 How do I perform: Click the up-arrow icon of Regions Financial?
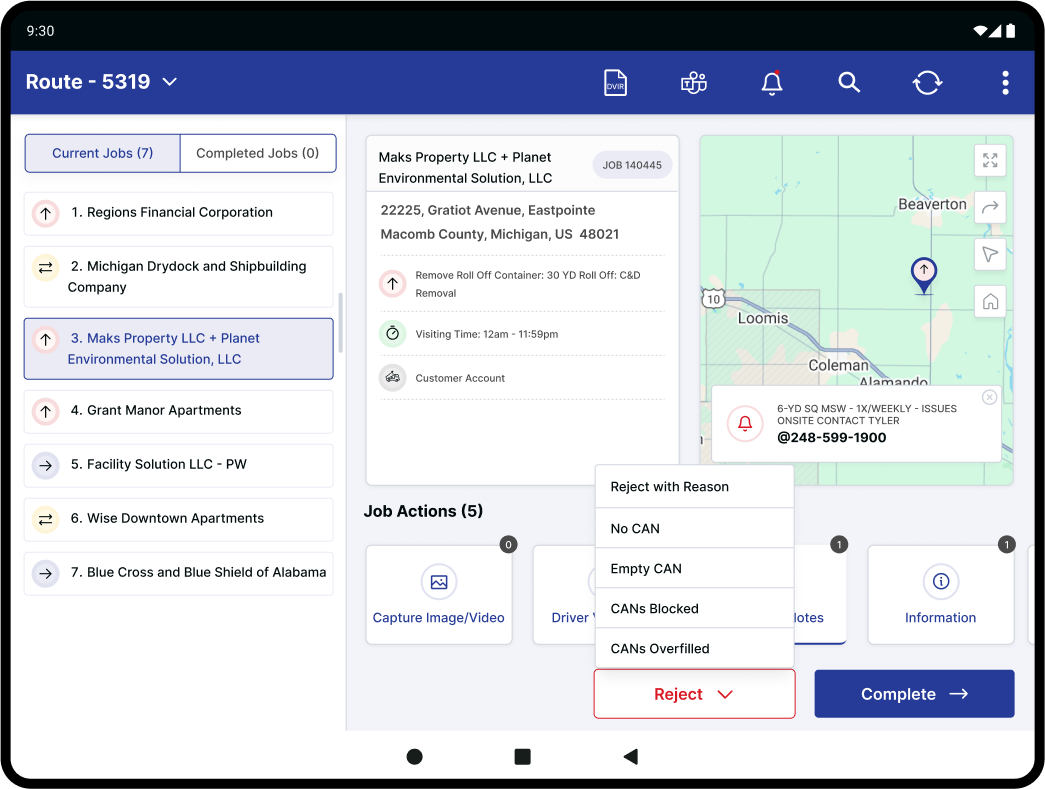45,213
